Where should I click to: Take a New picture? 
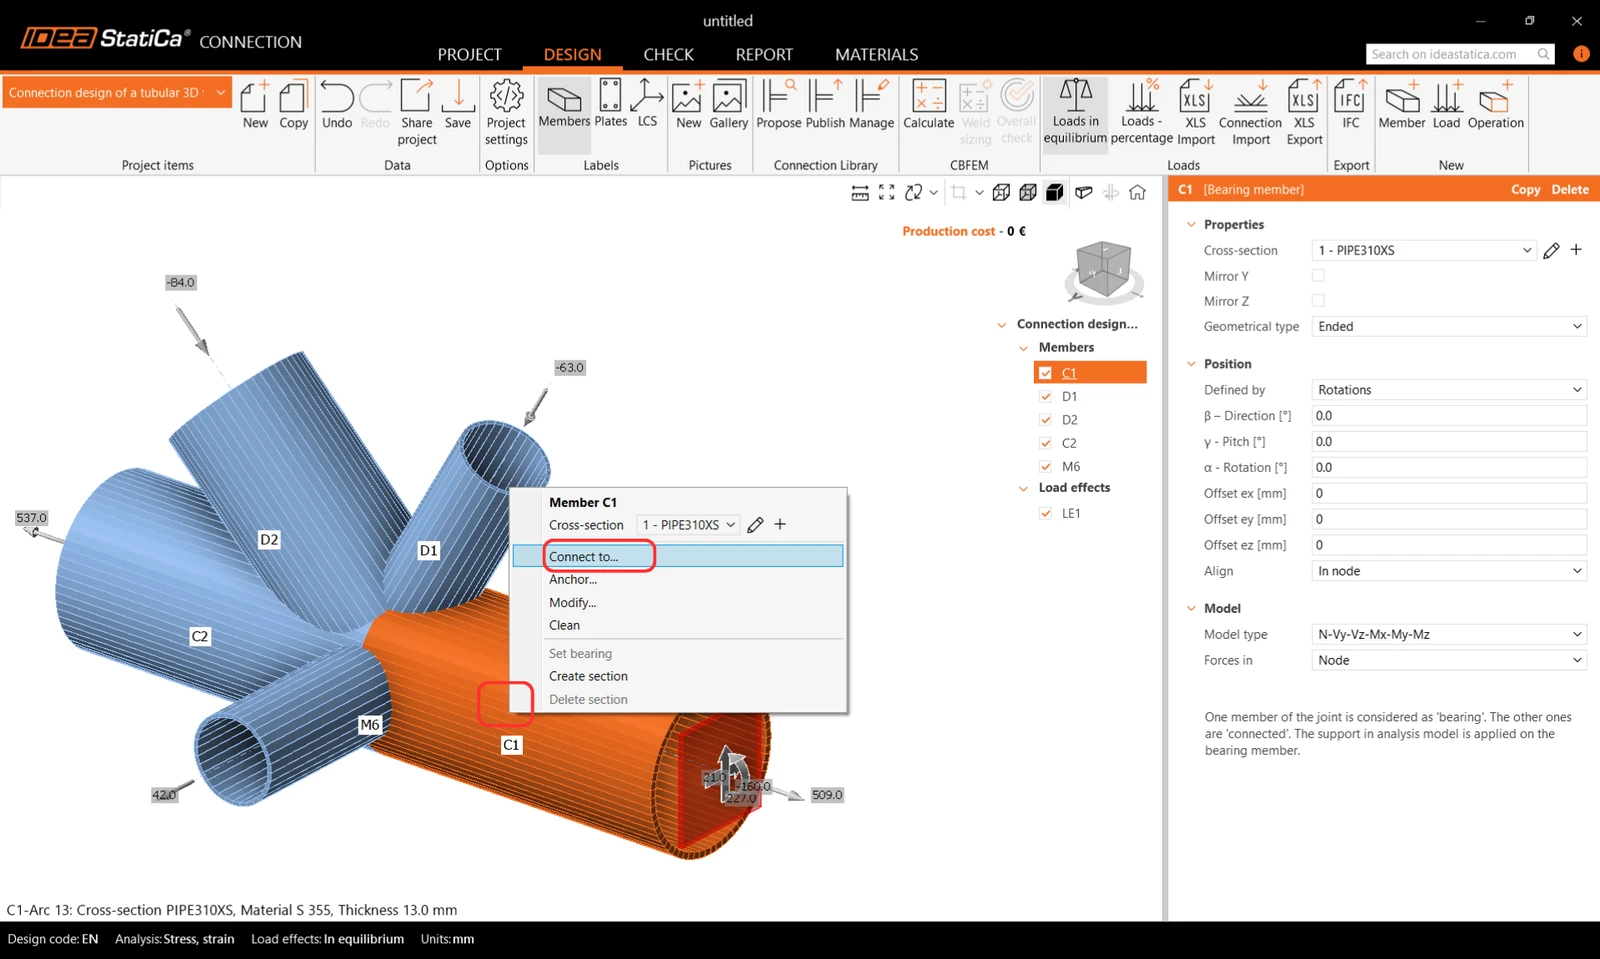688,106
